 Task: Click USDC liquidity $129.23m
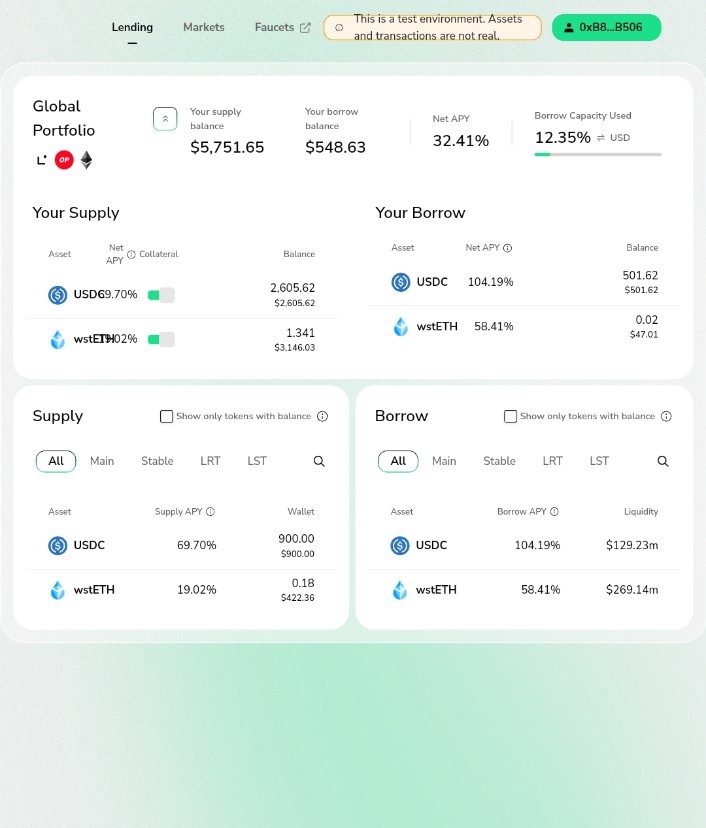point(632,545)
